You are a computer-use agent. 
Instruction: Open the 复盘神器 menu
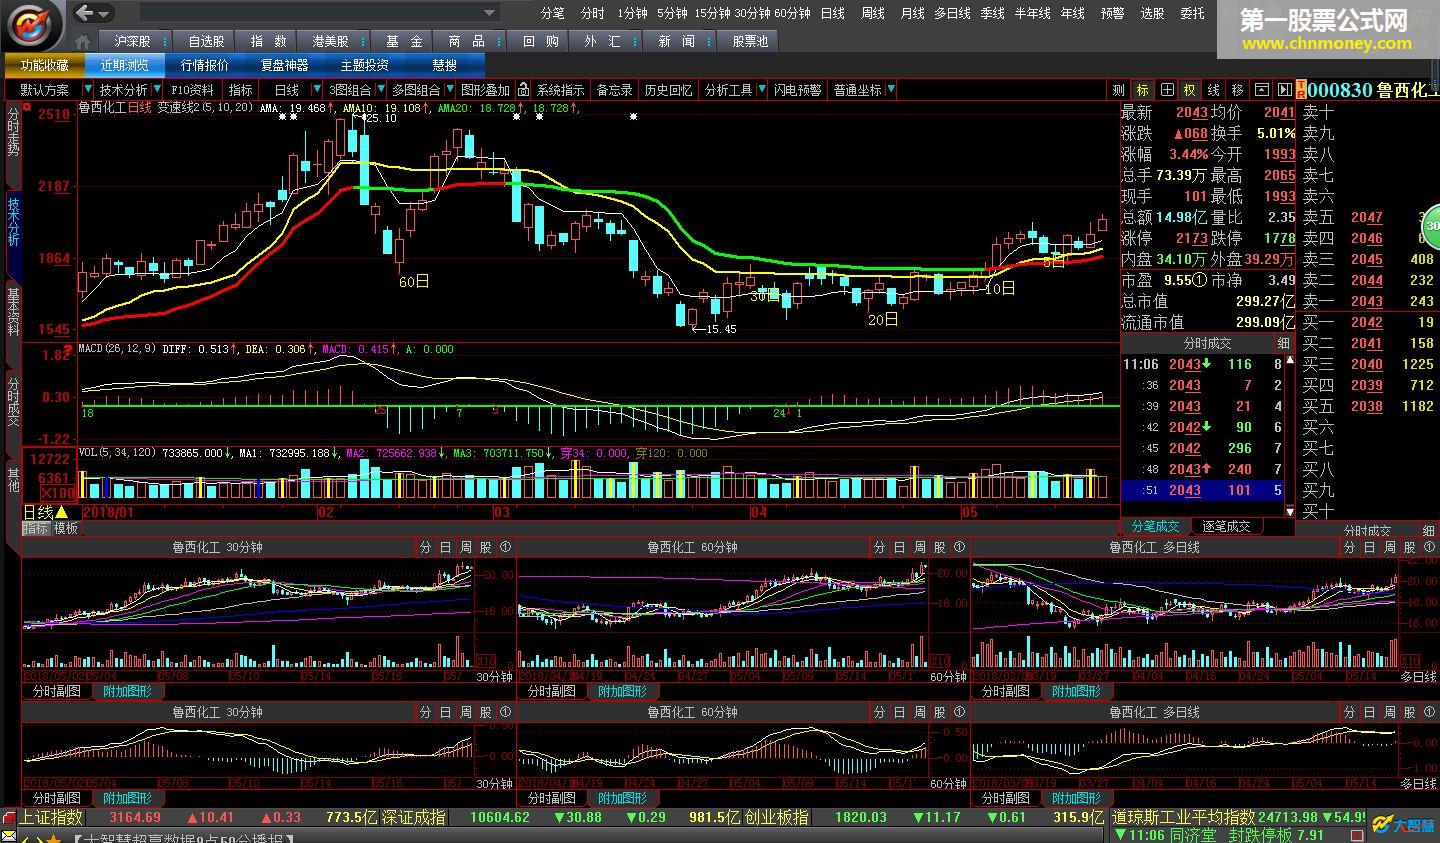click(285, 65)
